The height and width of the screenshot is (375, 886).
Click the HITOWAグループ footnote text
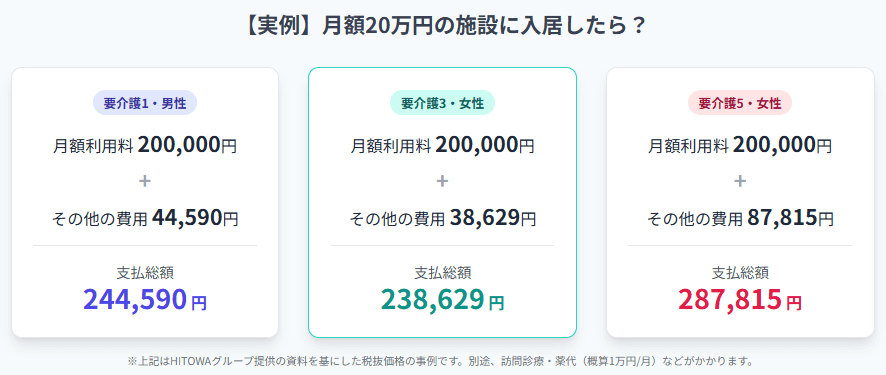point(440,360)
